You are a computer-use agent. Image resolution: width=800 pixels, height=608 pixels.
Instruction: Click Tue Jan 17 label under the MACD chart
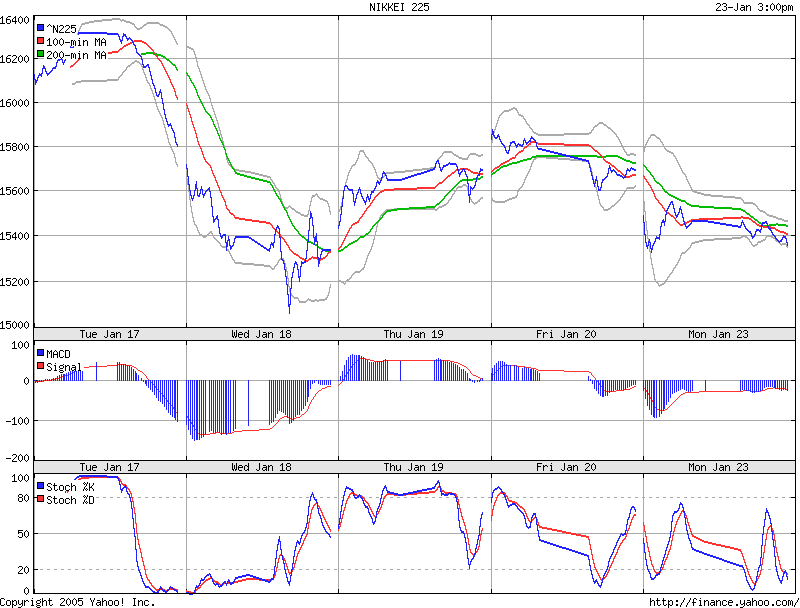point(109,467)
